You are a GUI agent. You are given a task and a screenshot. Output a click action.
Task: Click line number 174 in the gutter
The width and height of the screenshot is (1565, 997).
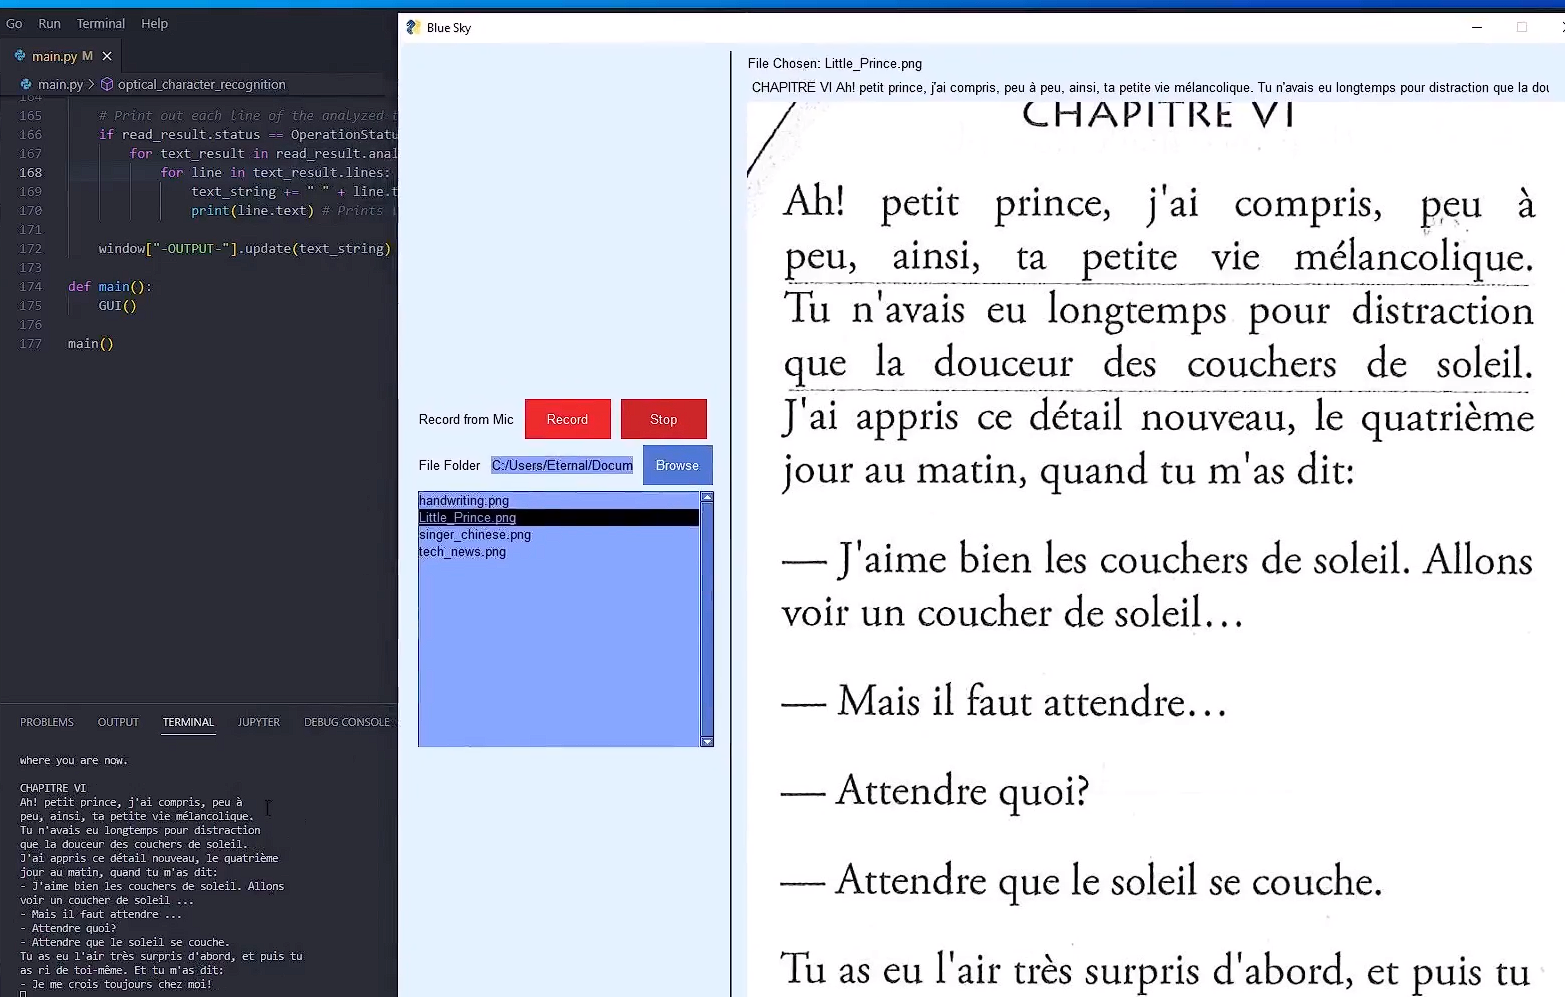click(x=31, y=286)
